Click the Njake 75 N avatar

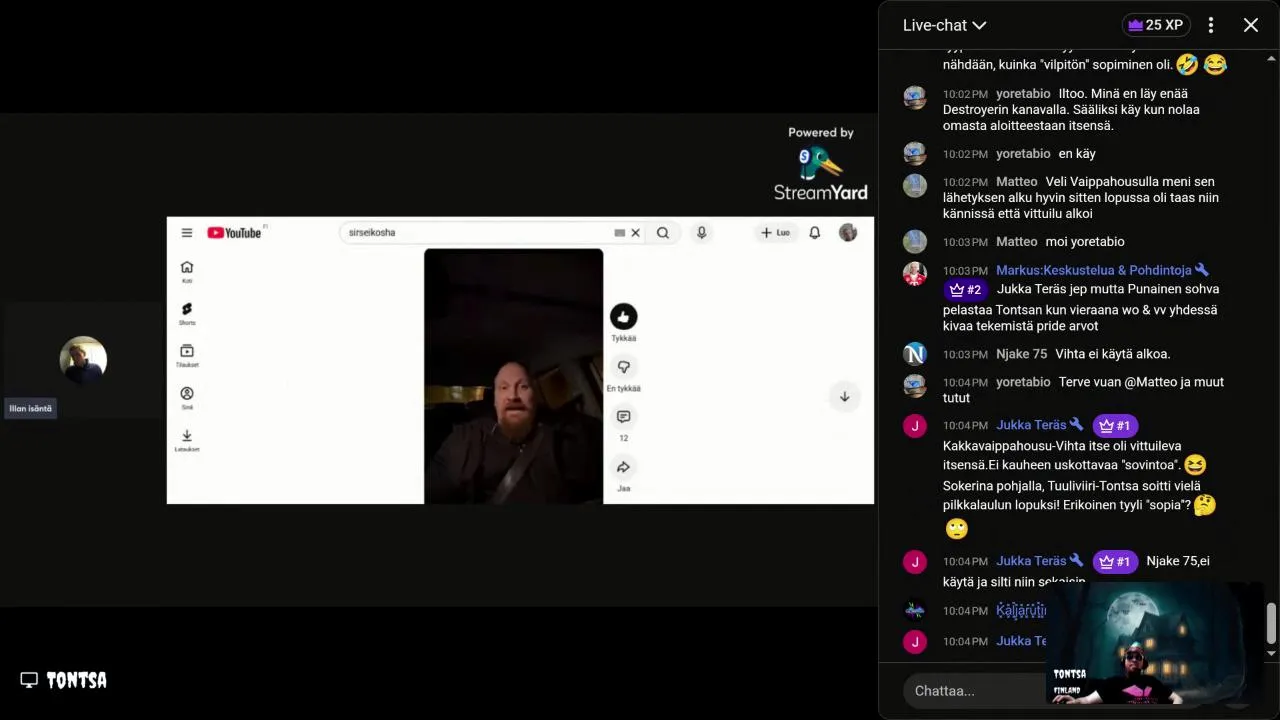click(915, 354)
